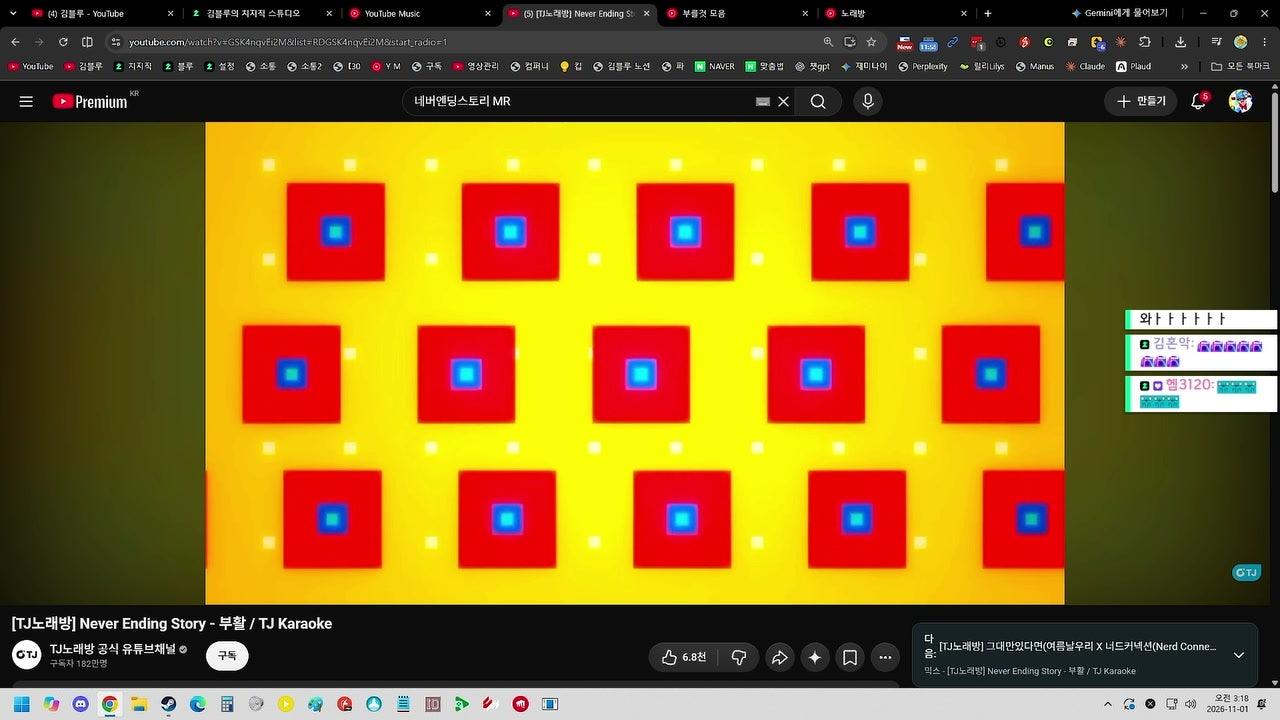Open Chrome extensions puzzle icon
This screenshot has width=1280, height=720.
[x=1145, y=42]
